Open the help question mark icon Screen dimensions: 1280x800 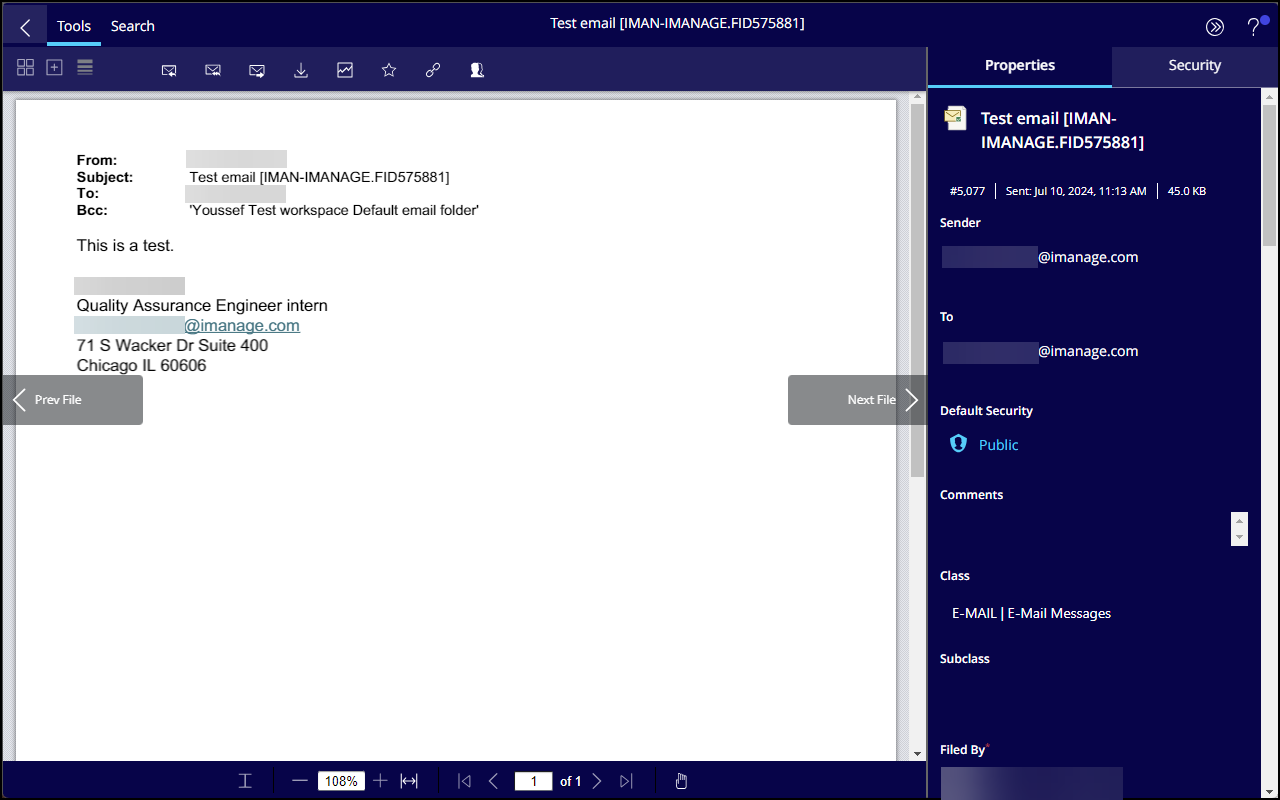point(1254,27)
